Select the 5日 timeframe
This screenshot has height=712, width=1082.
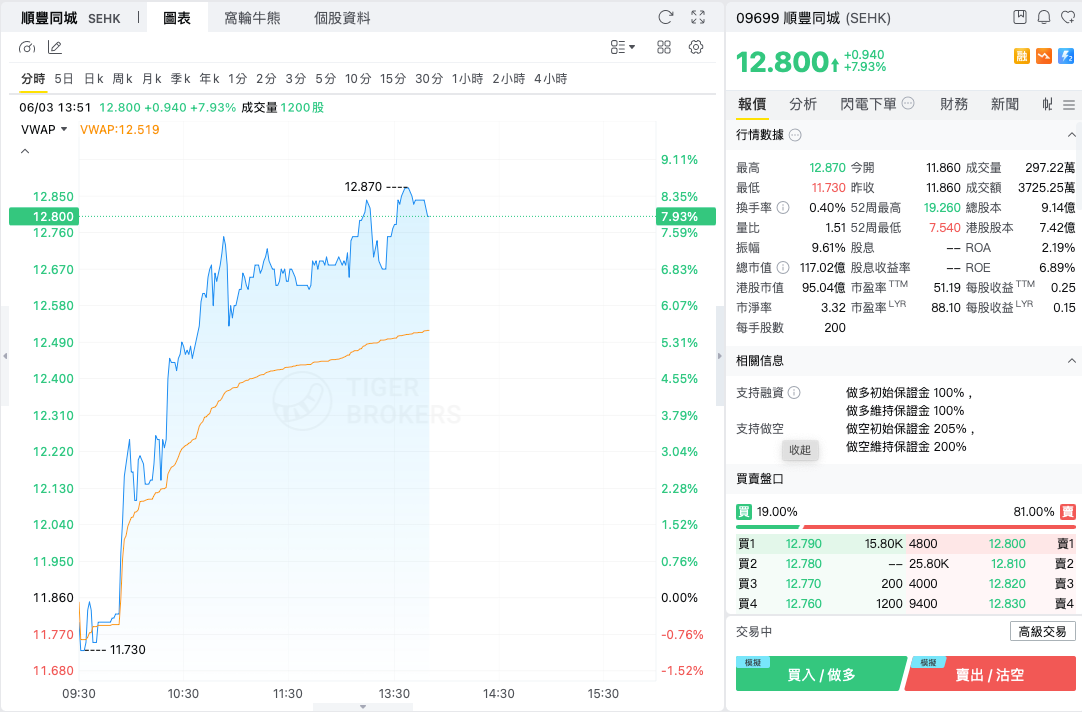click(x=63, y=79)
